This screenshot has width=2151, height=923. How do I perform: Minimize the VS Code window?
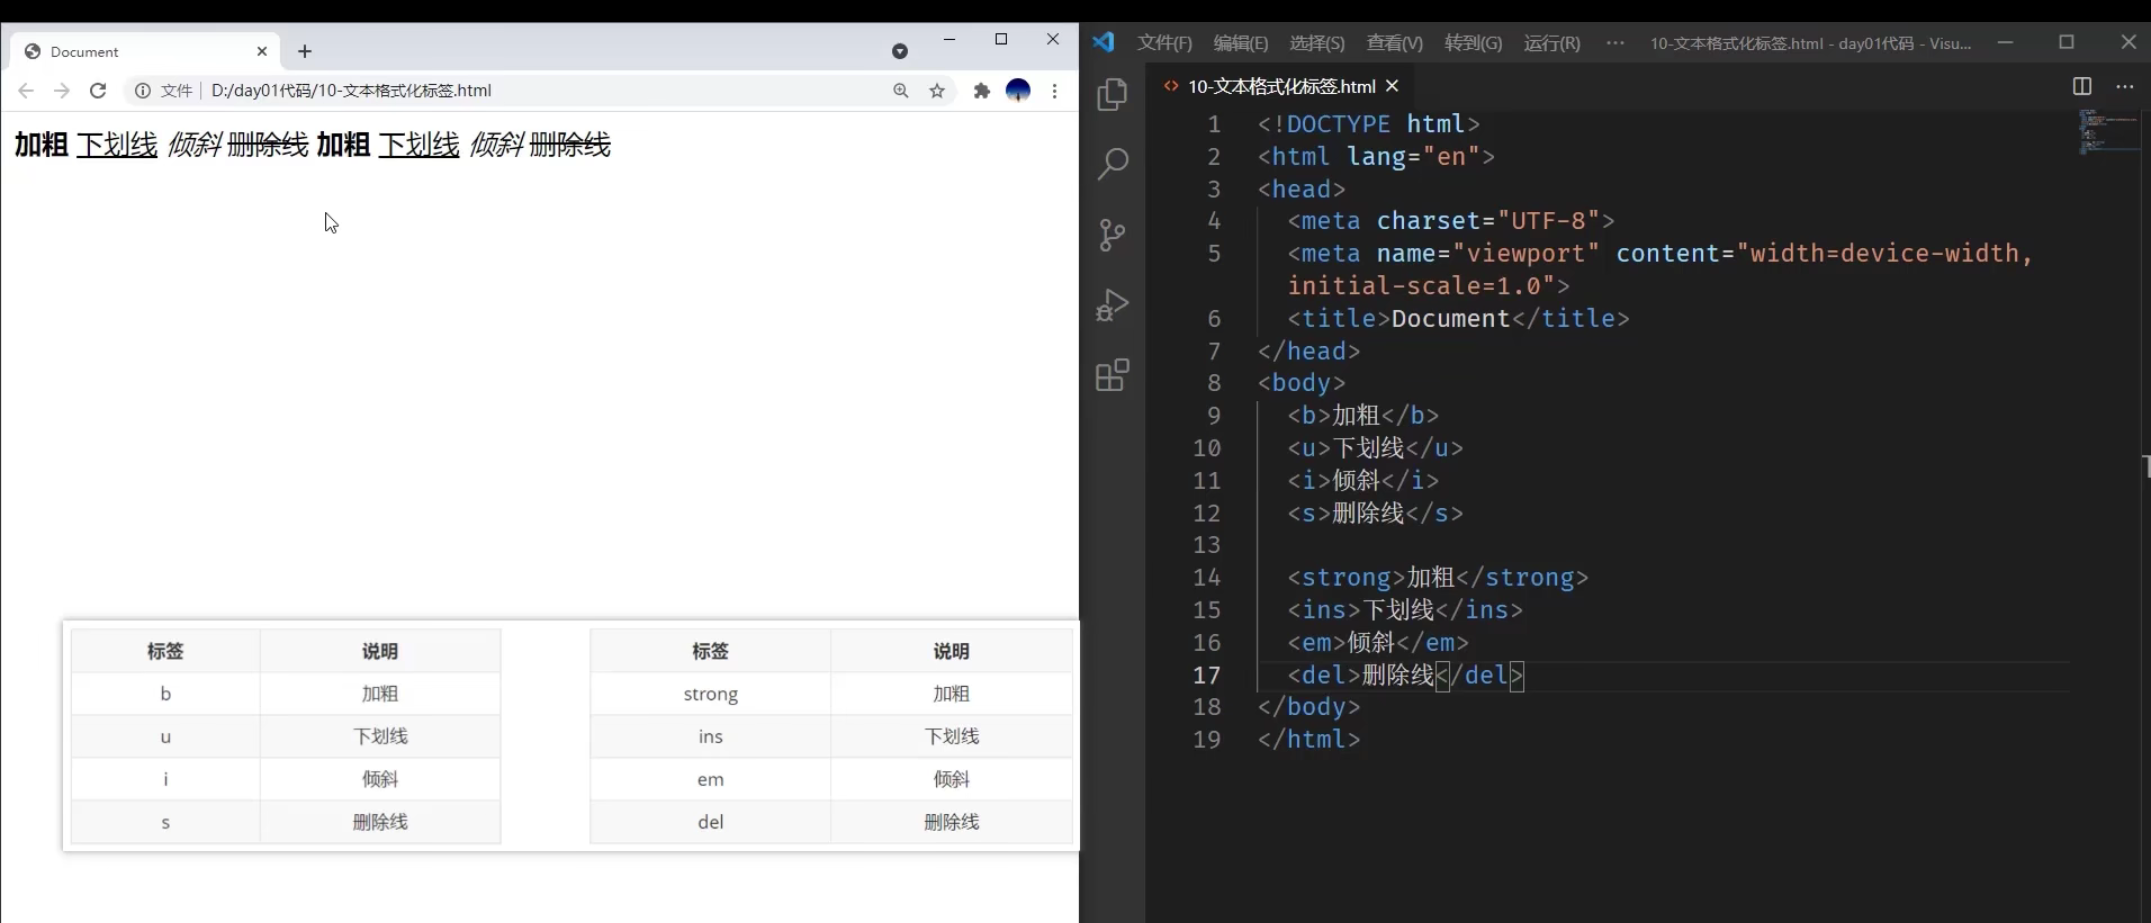coord(2005,42)
